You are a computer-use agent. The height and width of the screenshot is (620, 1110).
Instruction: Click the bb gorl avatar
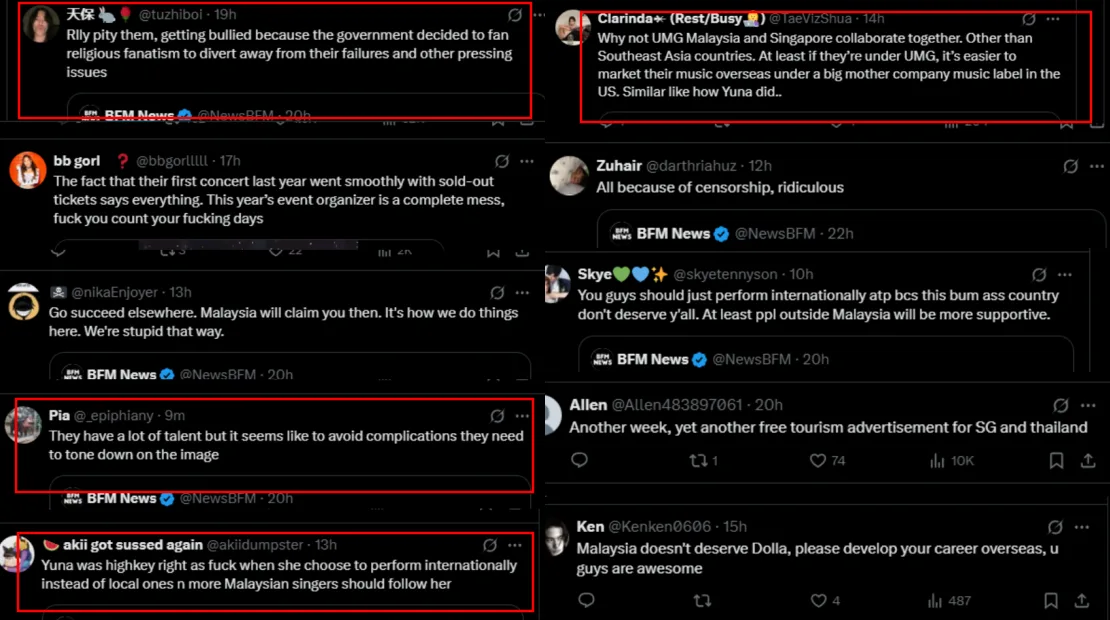pos(27,171)
